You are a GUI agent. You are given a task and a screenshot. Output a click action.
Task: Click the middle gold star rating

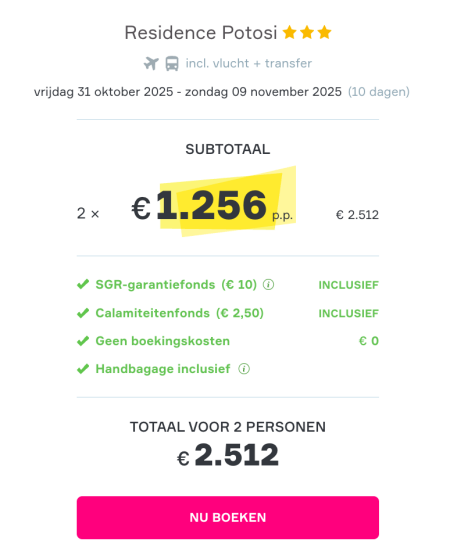307,32
